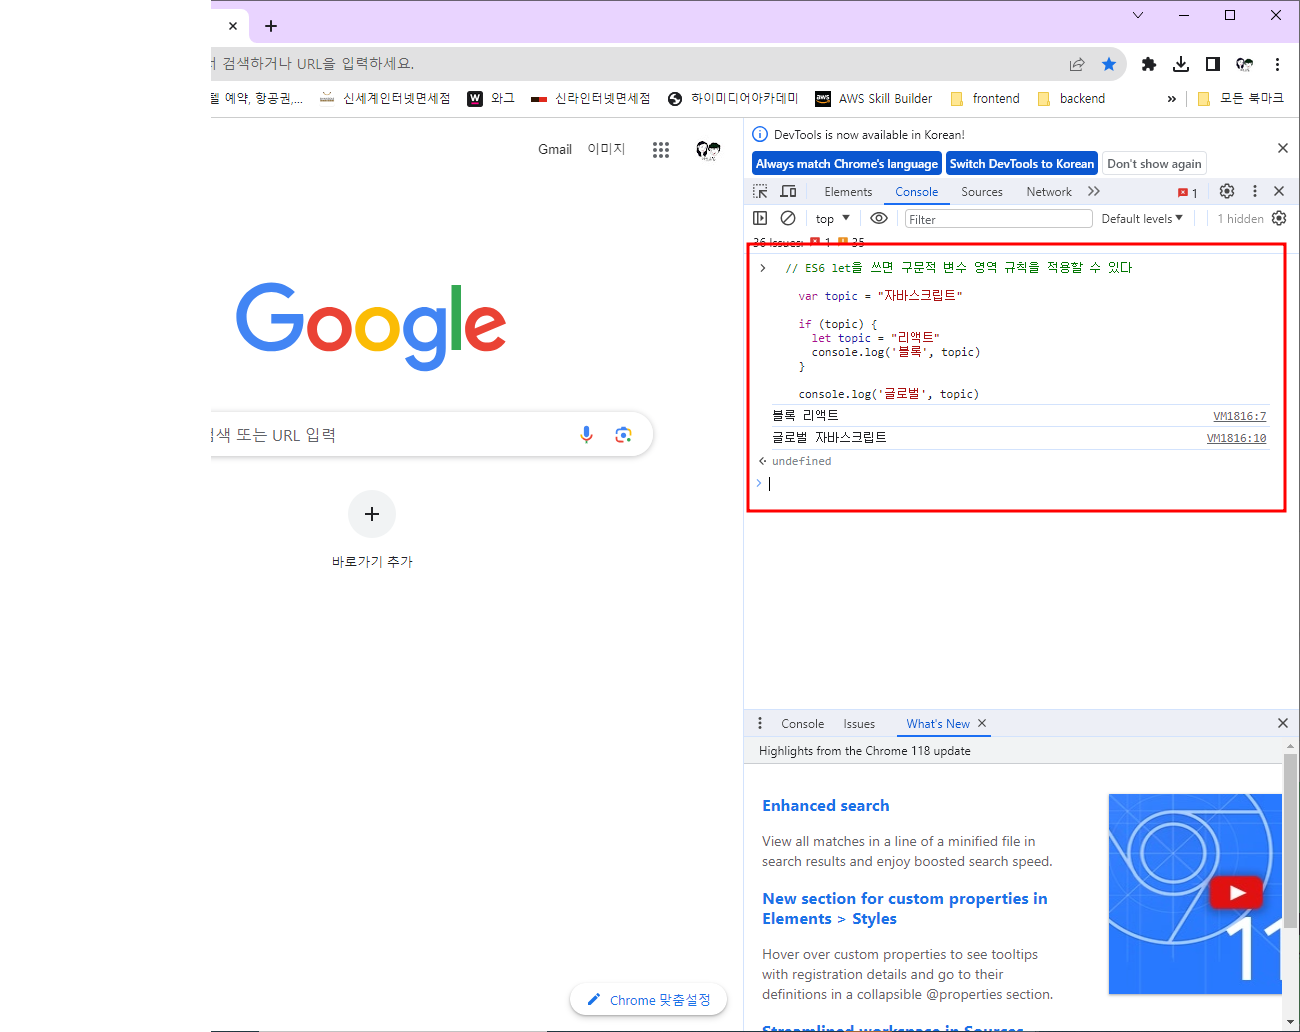Screen dimensions: 1300x1032
Task: Add a shortcut with 바로가기 추가 button
Action: tap(372, 531)
